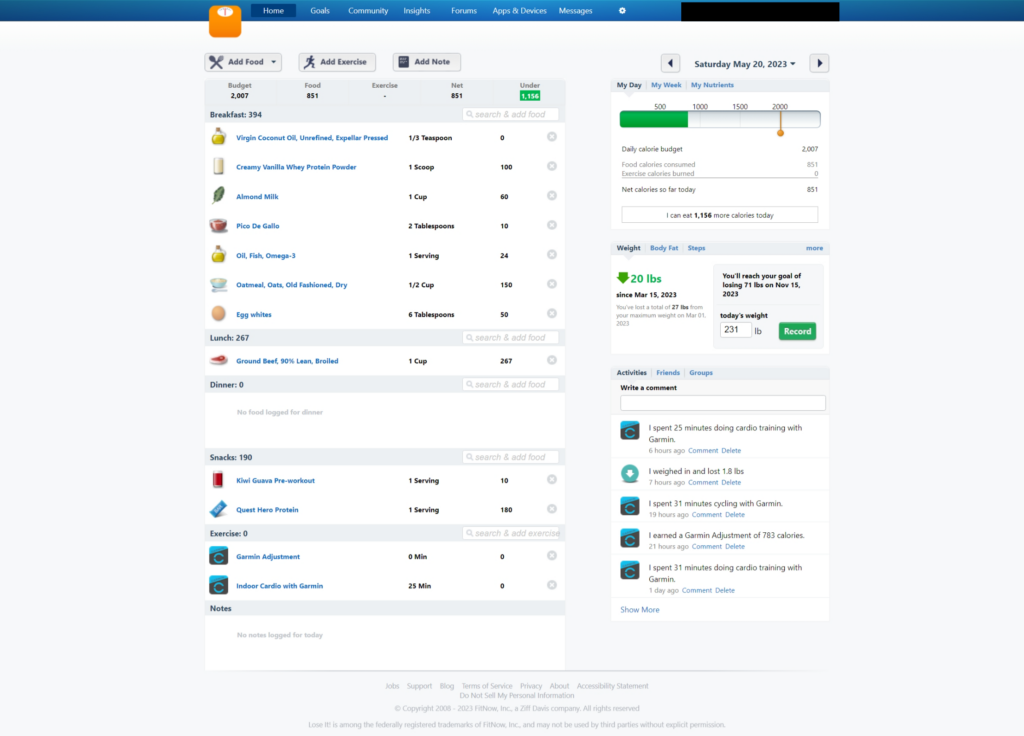Go to previous day with left arrow
The image size is (1024, 736).
click(670, 64)
